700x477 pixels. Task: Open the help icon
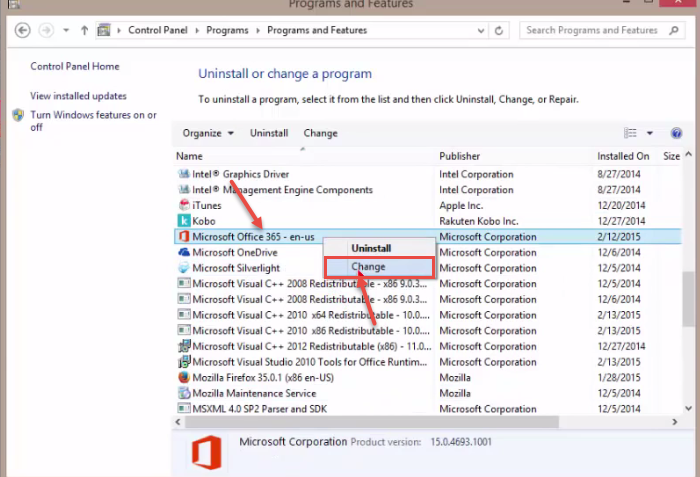pos(676,133)
